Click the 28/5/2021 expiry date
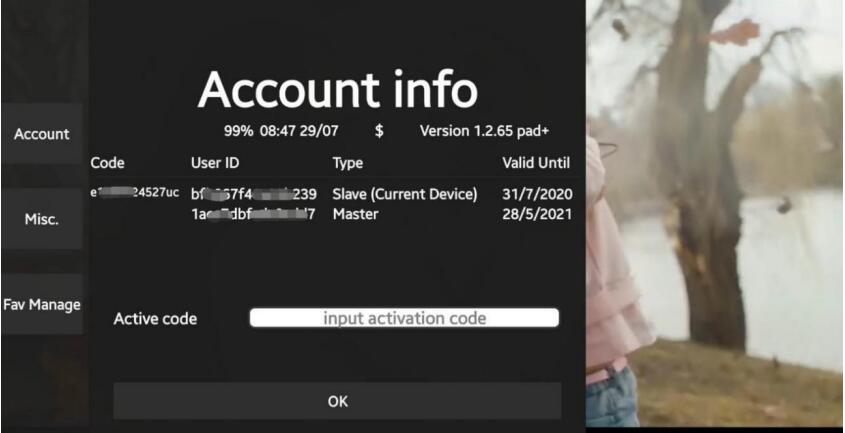The width and height of the screenshot is (845, 433). pyautogui.click(x=537, y=214)
